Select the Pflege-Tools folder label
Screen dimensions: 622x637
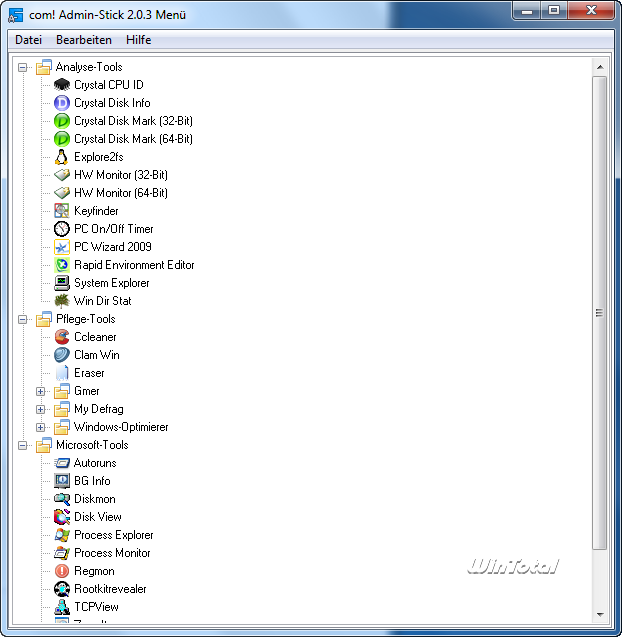(x=86, y=319)
